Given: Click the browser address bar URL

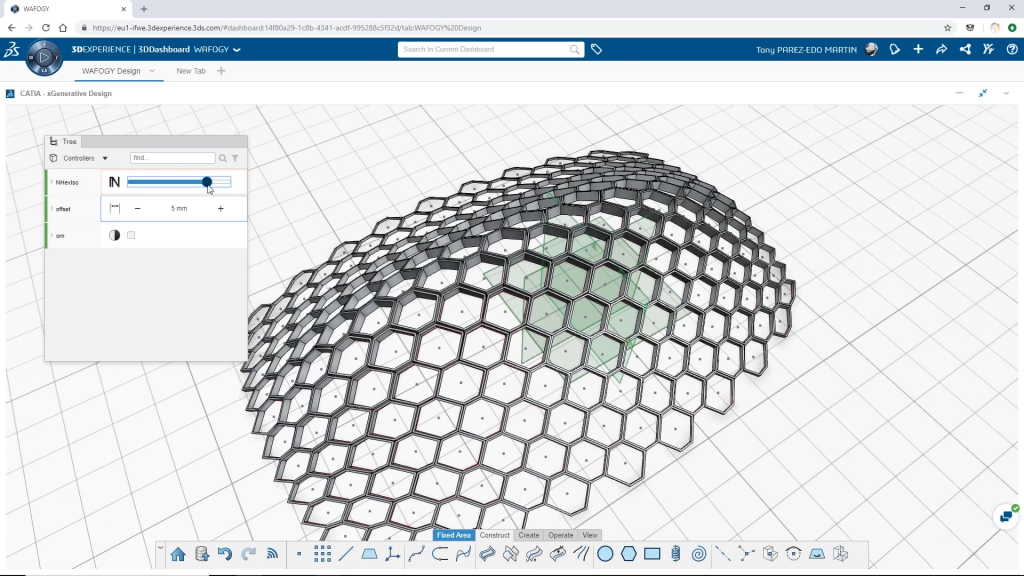Looking at the screenshot, I should pos(287,28).
